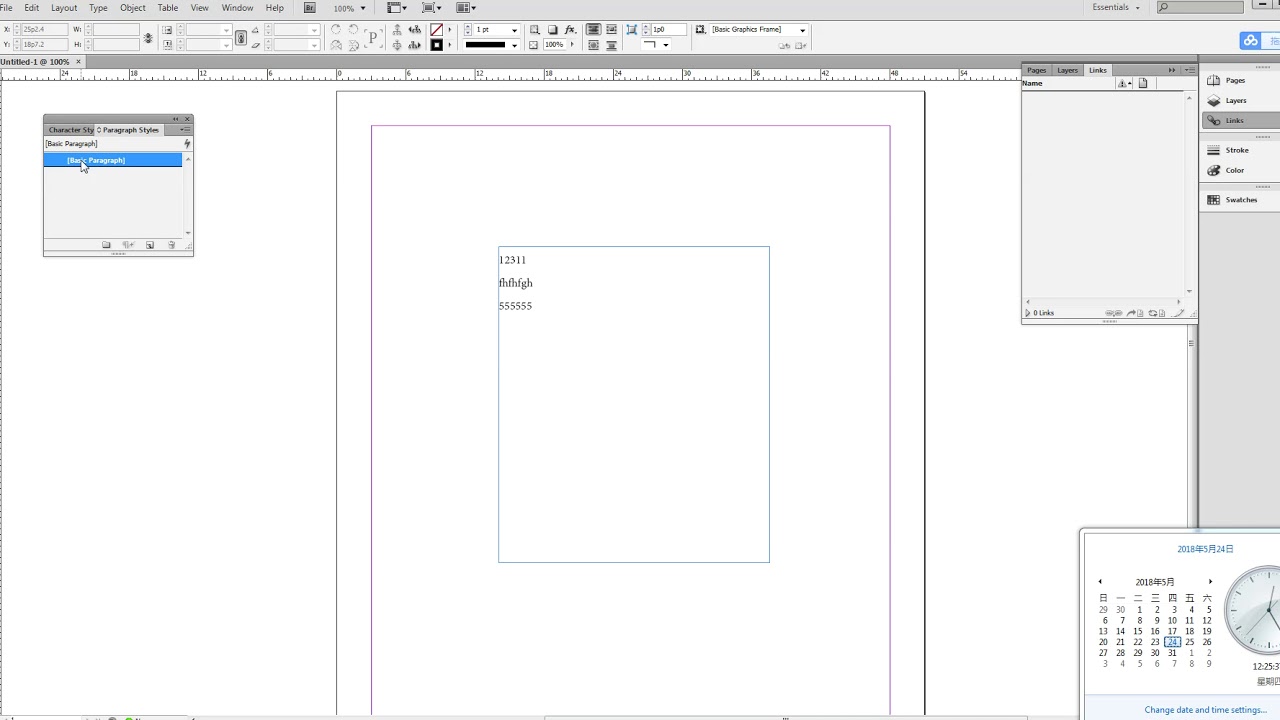Open Adobe Bridge via the Br icon
This screenshot has width=1280, height=720.
tap(309, 8)
